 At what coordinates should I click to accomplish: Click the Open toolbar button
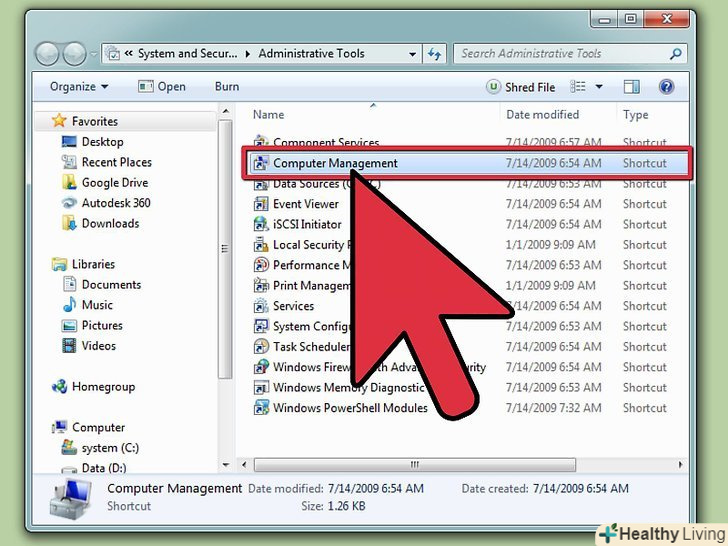[162, 87]
